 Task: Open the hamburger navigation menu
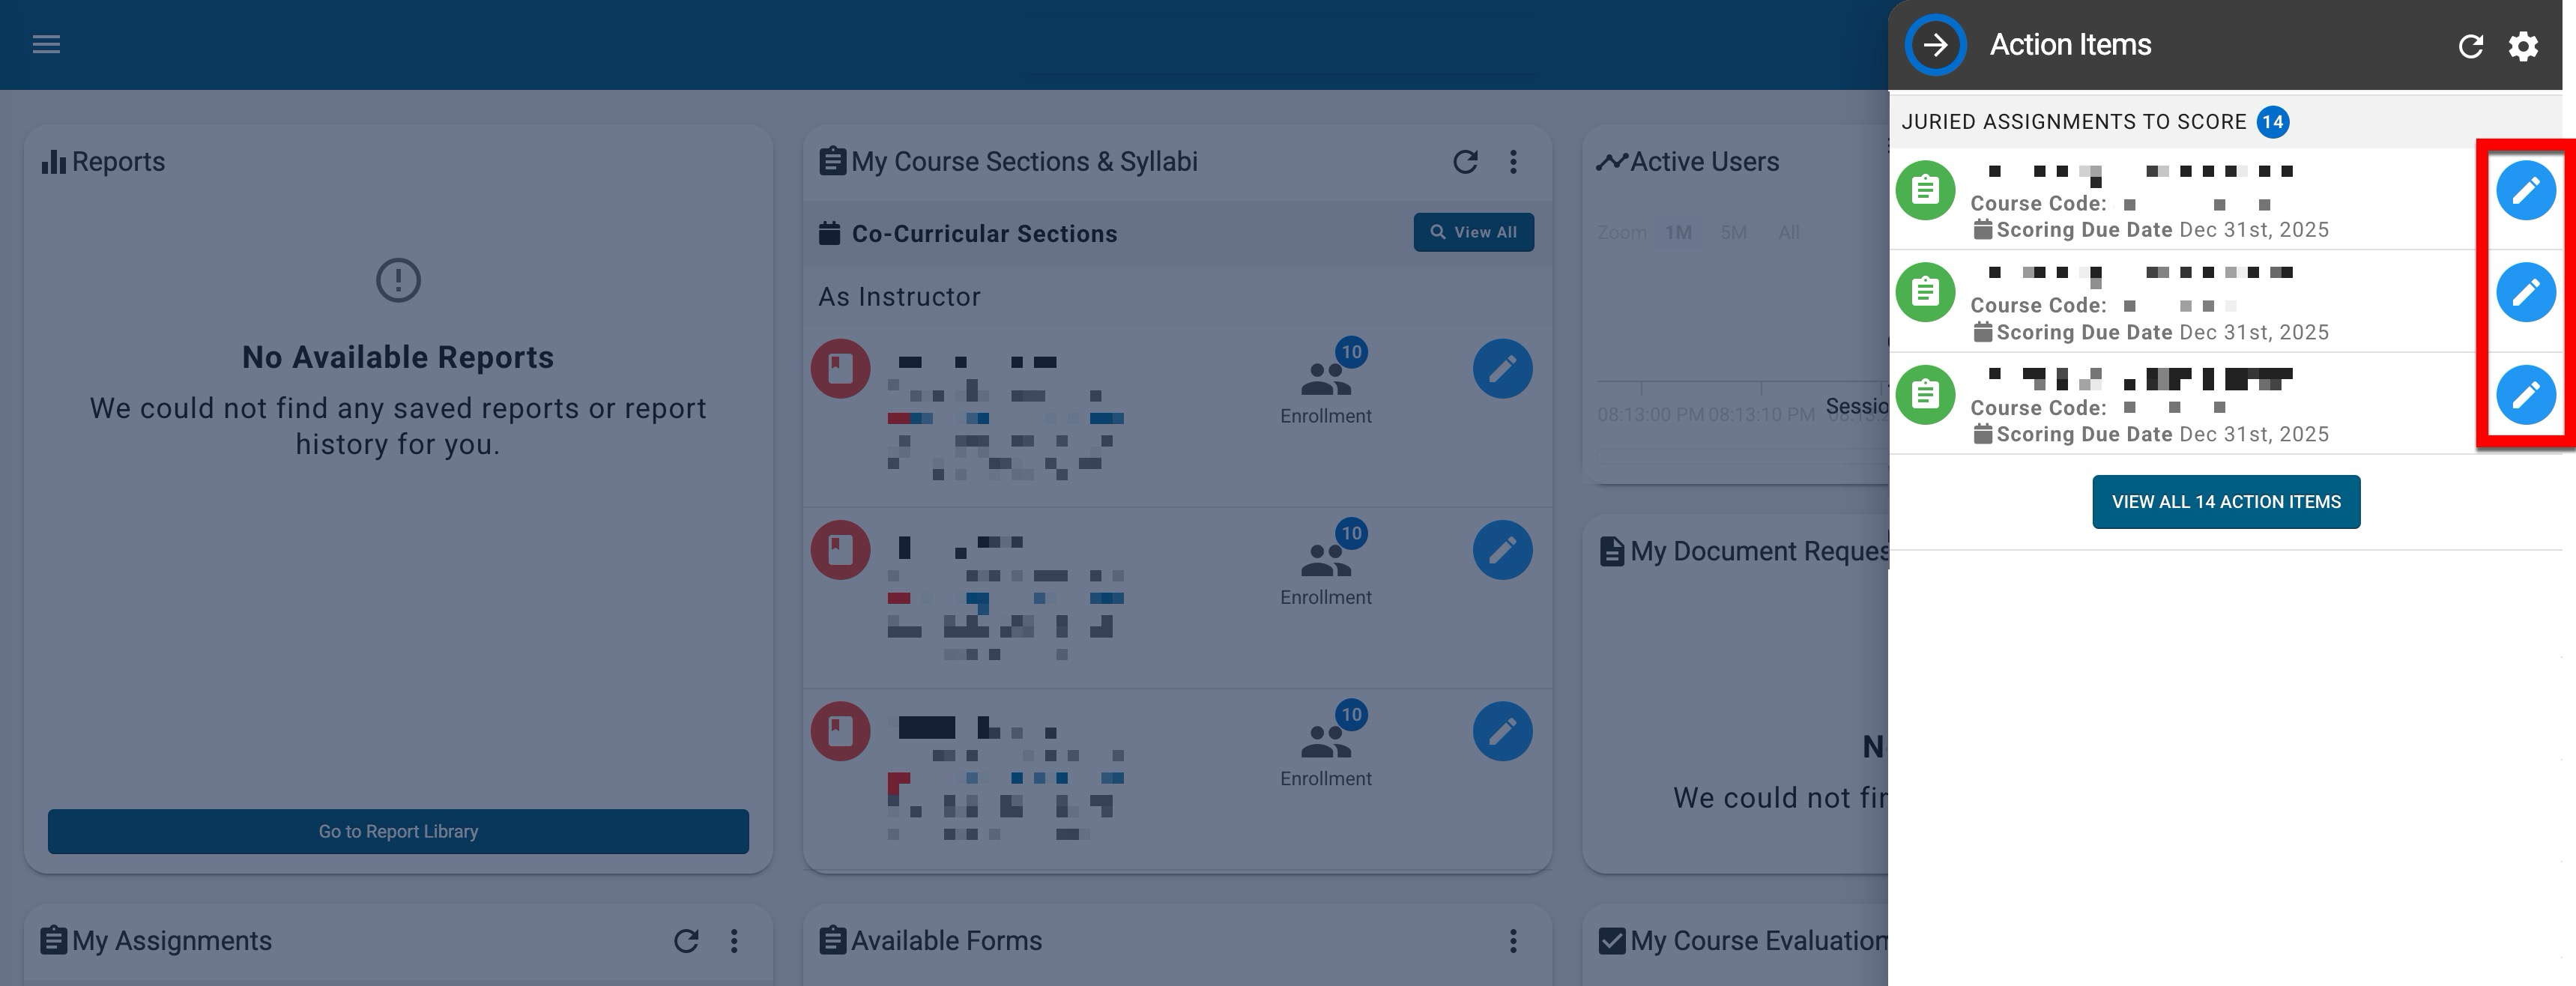click(x=46, y=44)
